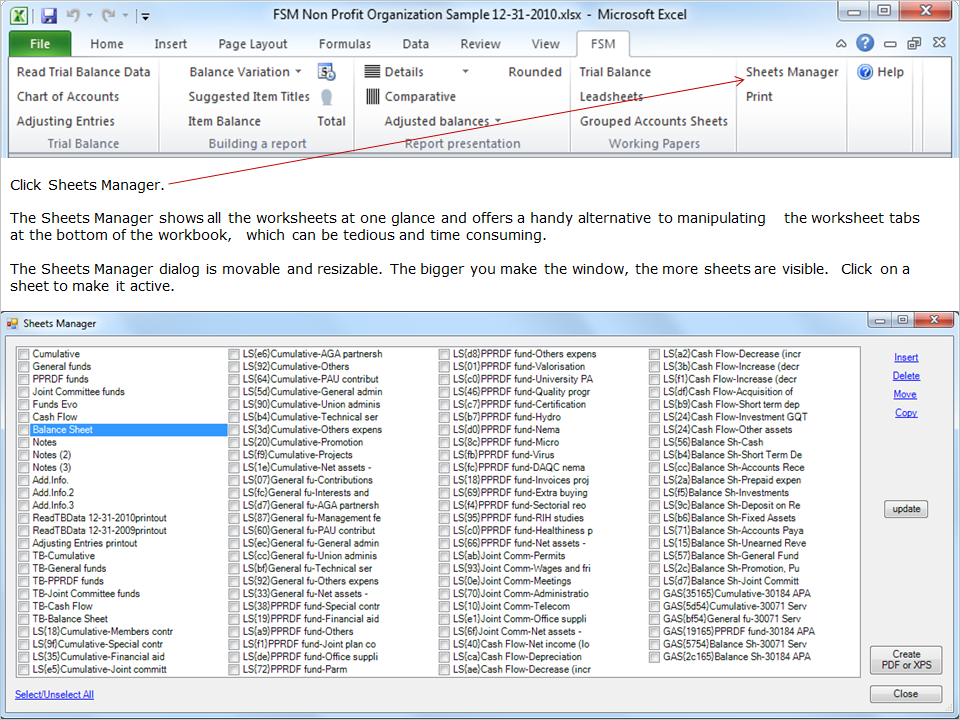Check LS{a2}Cash Flow-Decrease checkbox
Image resolution: width=960 pixels, height=720 pixels.
(x=654, y=354)
